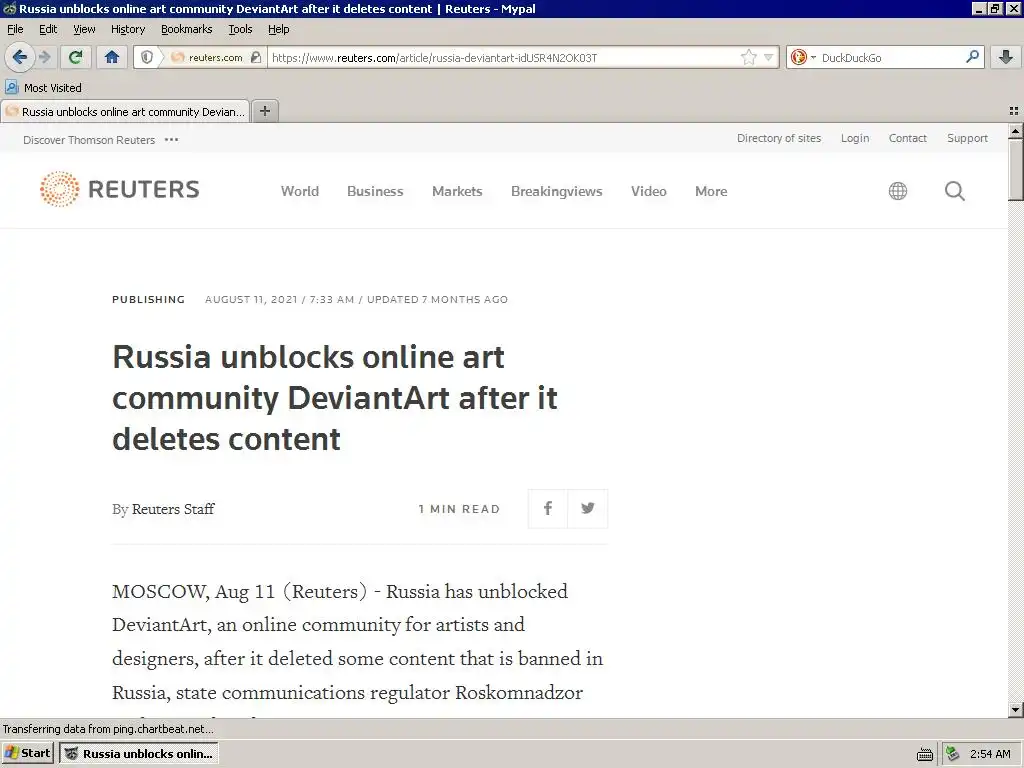
Task: Open the Downloads arrow button
Action: coord(1006,57)
